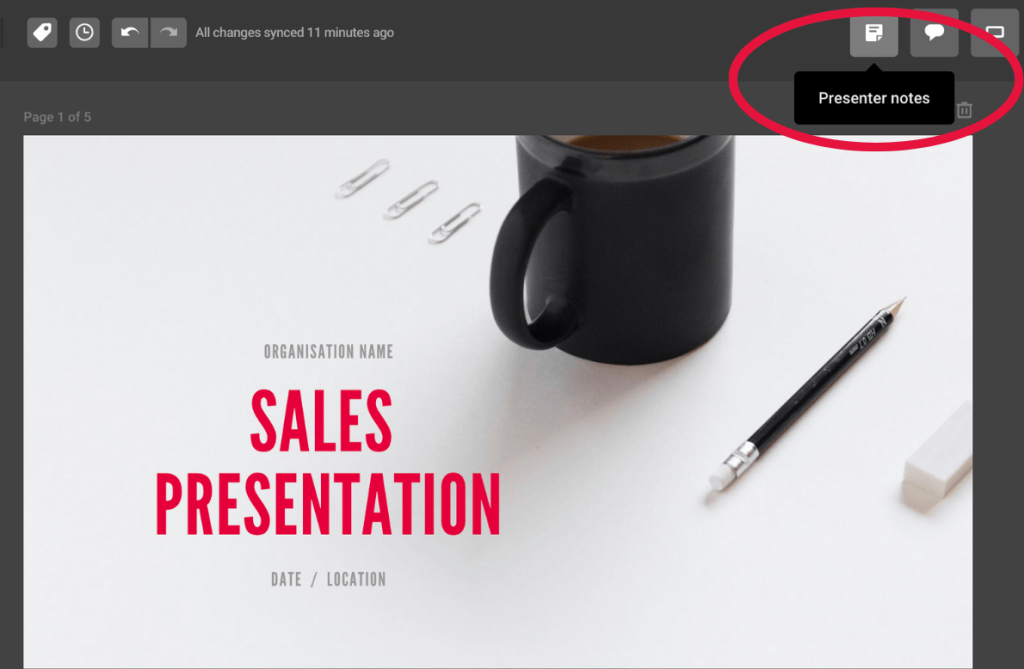This screenshot has width=1024, height=669.
Task: Delete this page with the trash icon
Action: 965,110
